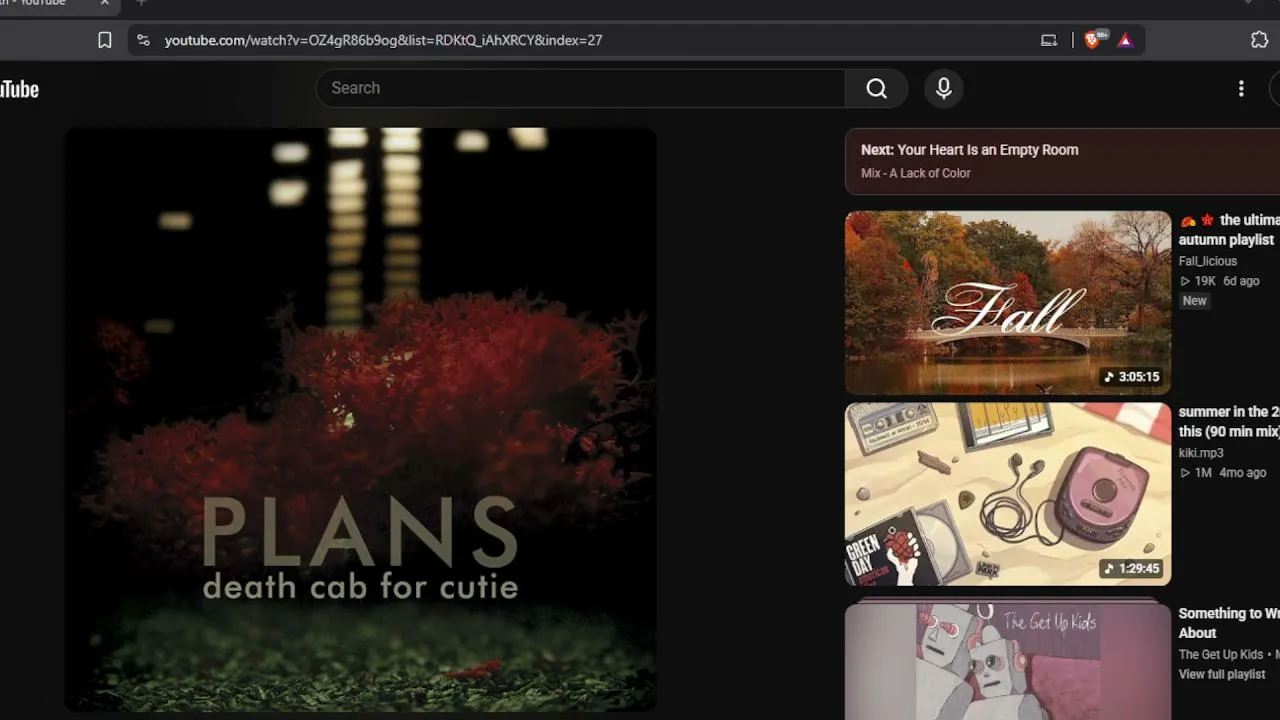Open the Brave Rewards triangle icon

(x=1125, y=40)
